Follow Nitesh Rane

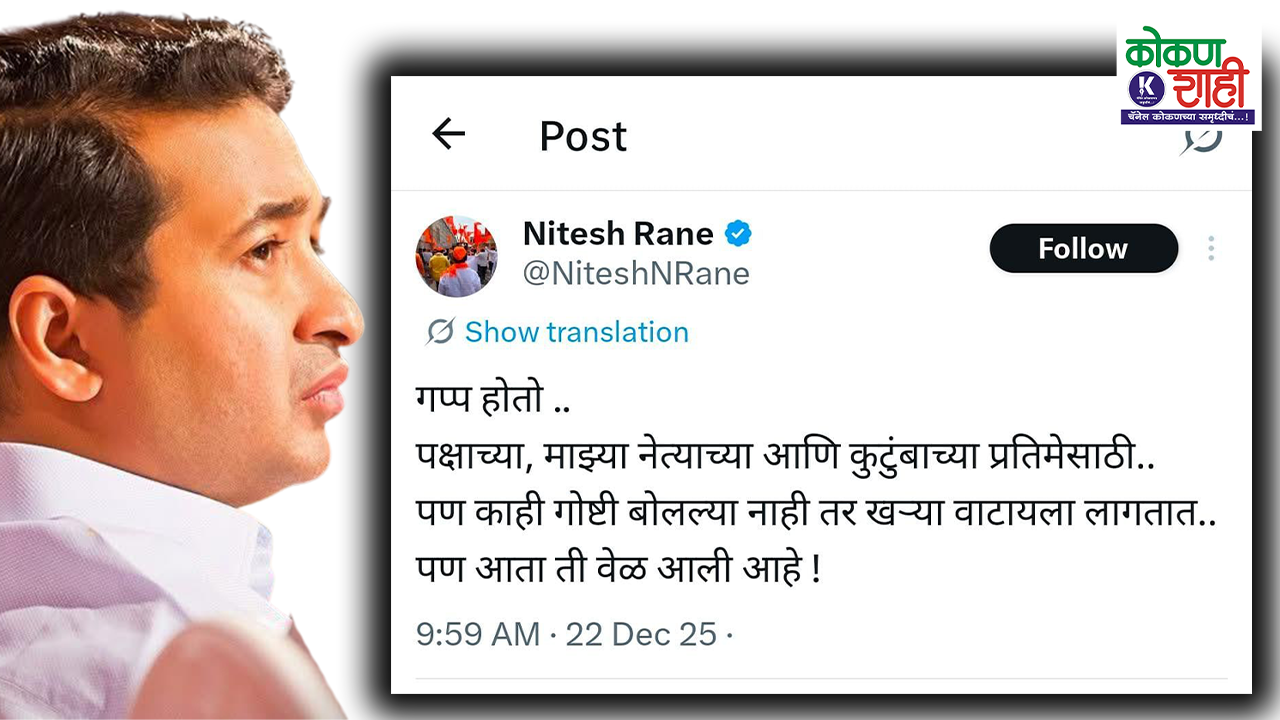coord(1083,248)
